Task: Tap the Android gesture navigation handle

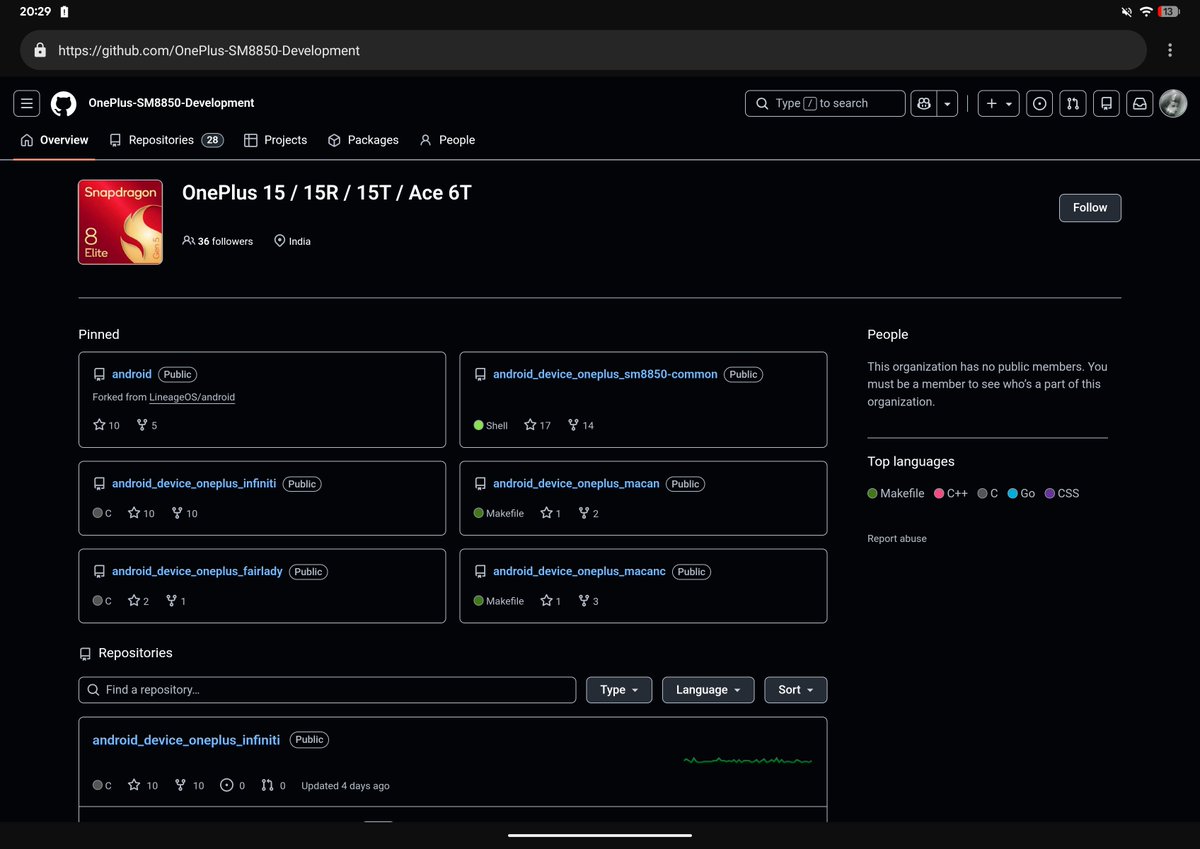Action: tap(600, 835)
